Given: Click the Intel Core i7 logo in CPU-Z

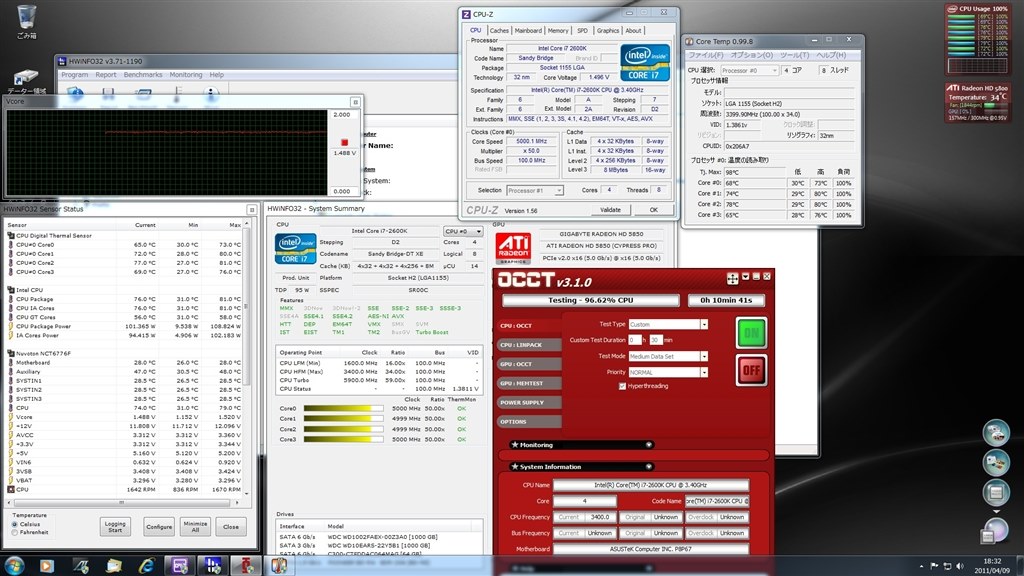Looking at the screenshot, I should 645,63.
